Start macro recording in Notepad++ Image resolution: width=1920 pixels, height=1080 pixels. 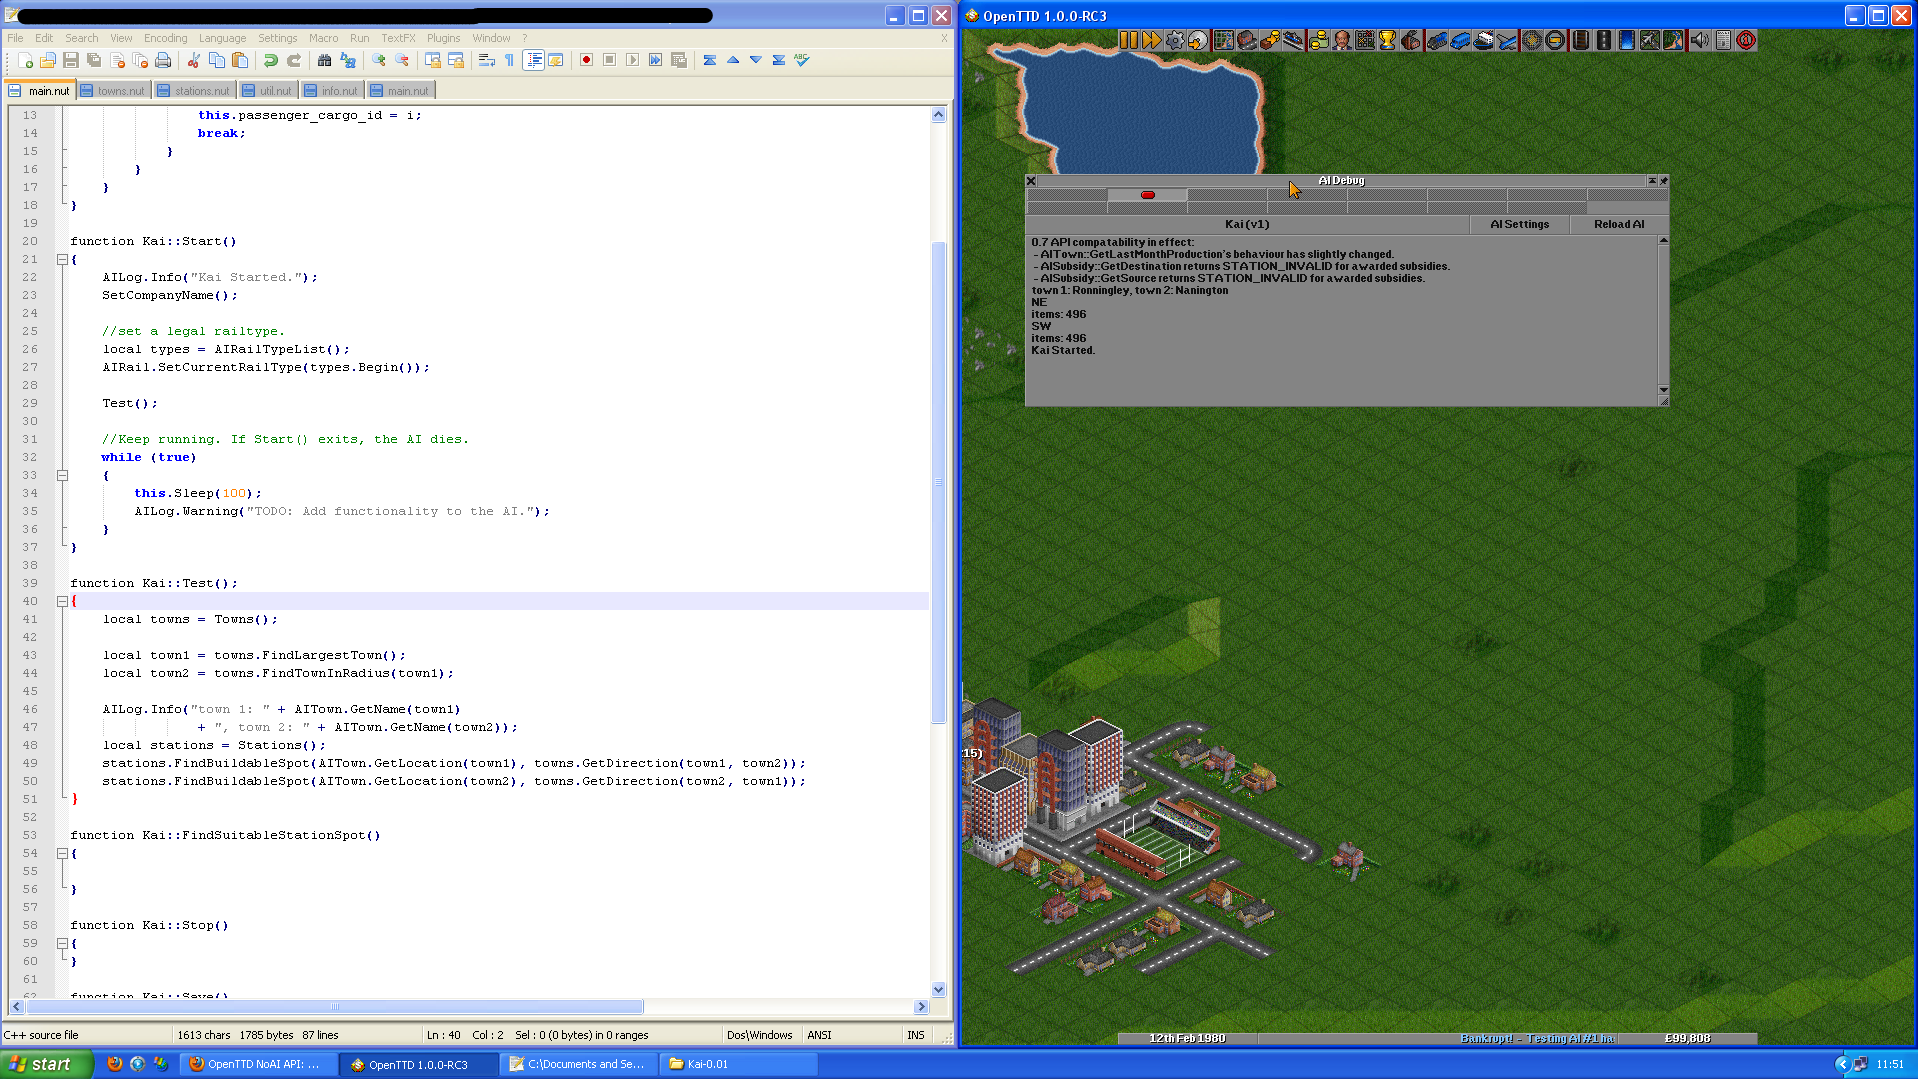point(586,60)
